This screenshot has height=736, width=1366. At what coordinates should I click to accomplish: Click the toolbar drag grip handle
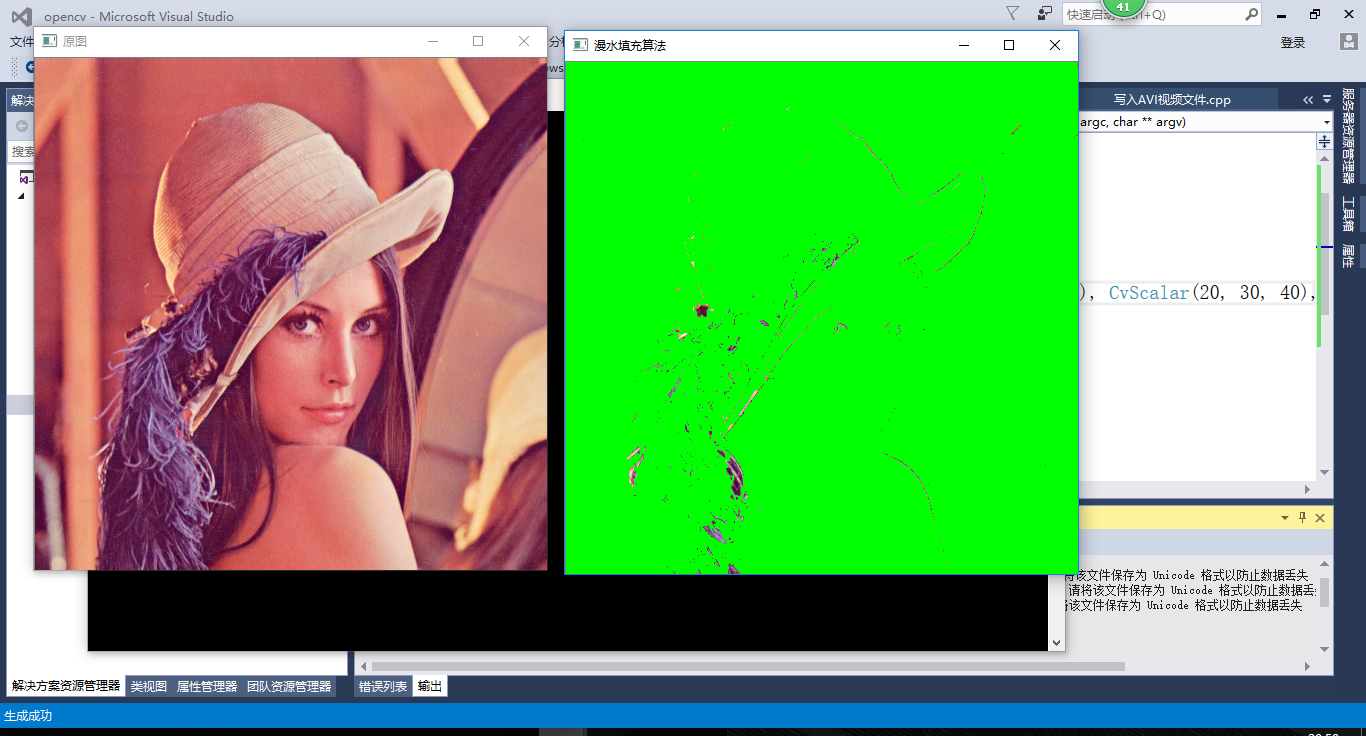click(x=14, y=68)
